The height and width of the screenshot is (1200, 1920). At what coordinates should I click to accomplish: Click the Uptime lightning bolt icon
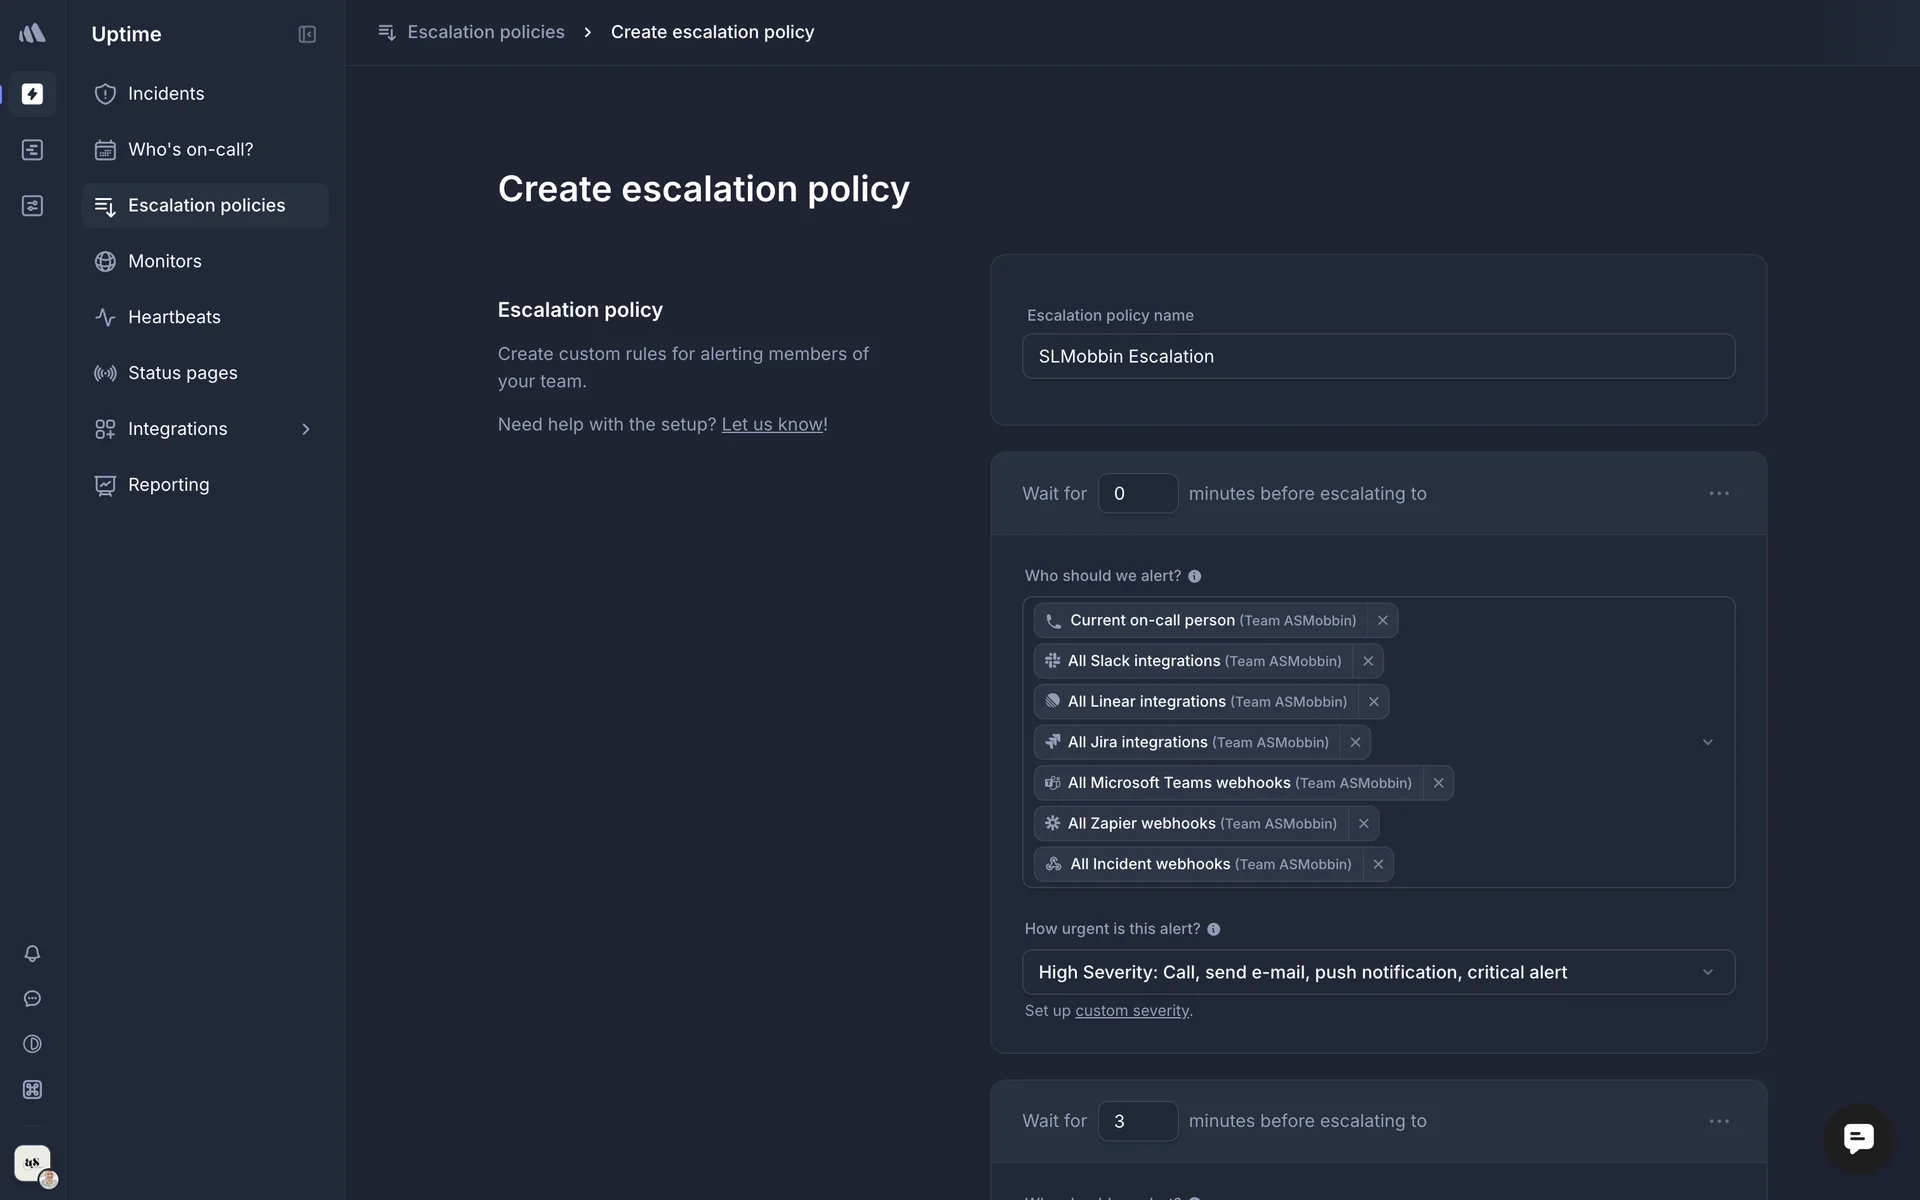coord(32,94)
